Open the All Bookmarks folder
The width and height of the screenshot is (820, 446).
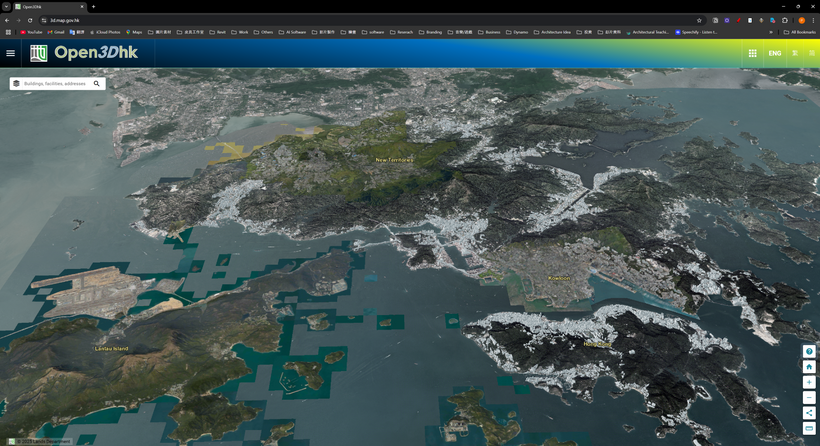(800, 32)
